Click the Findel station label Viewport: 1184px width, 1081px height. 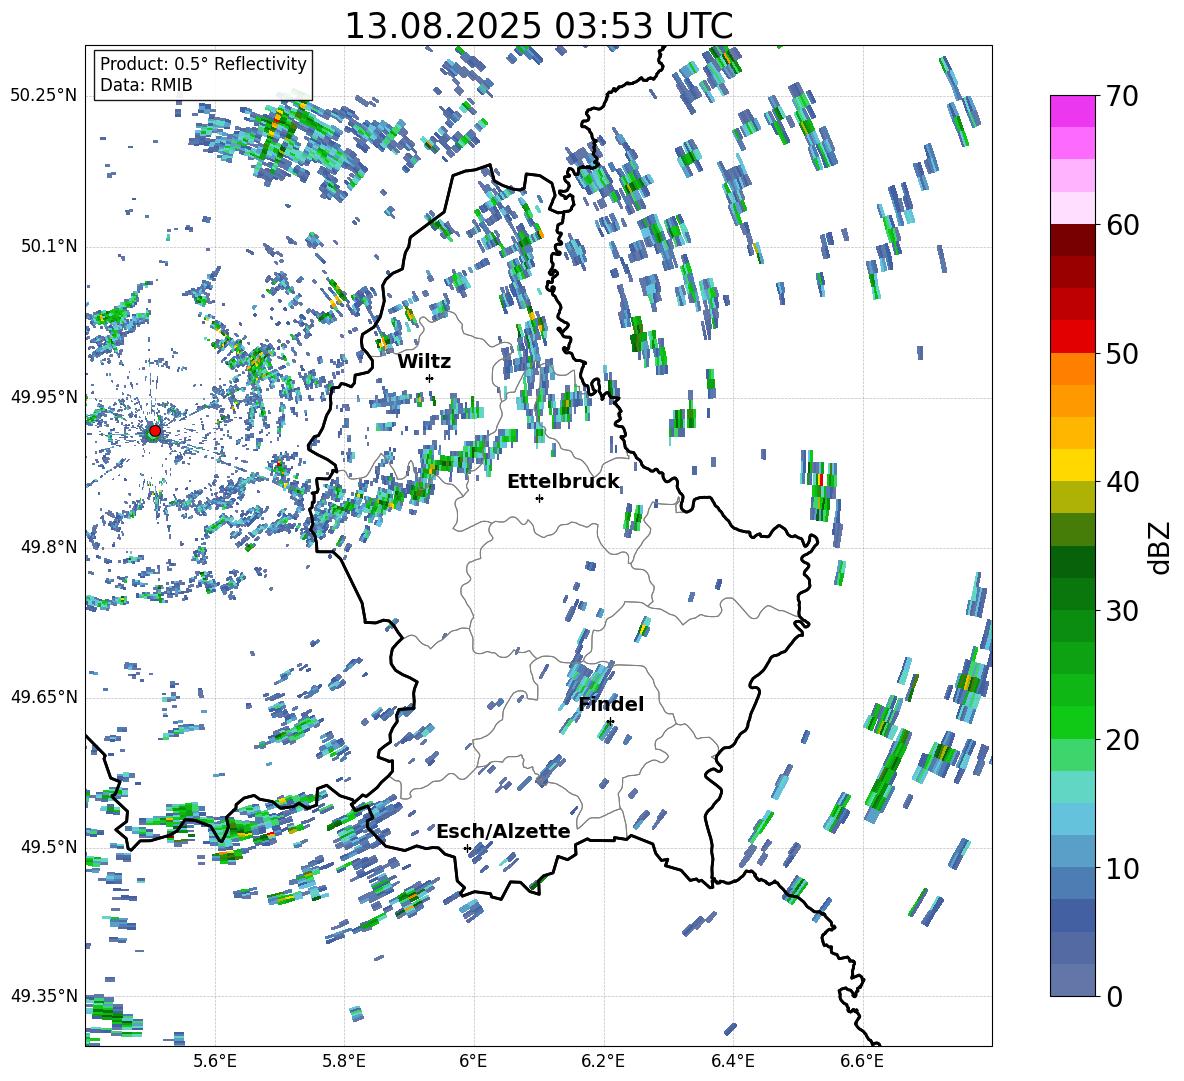(611, 704)
